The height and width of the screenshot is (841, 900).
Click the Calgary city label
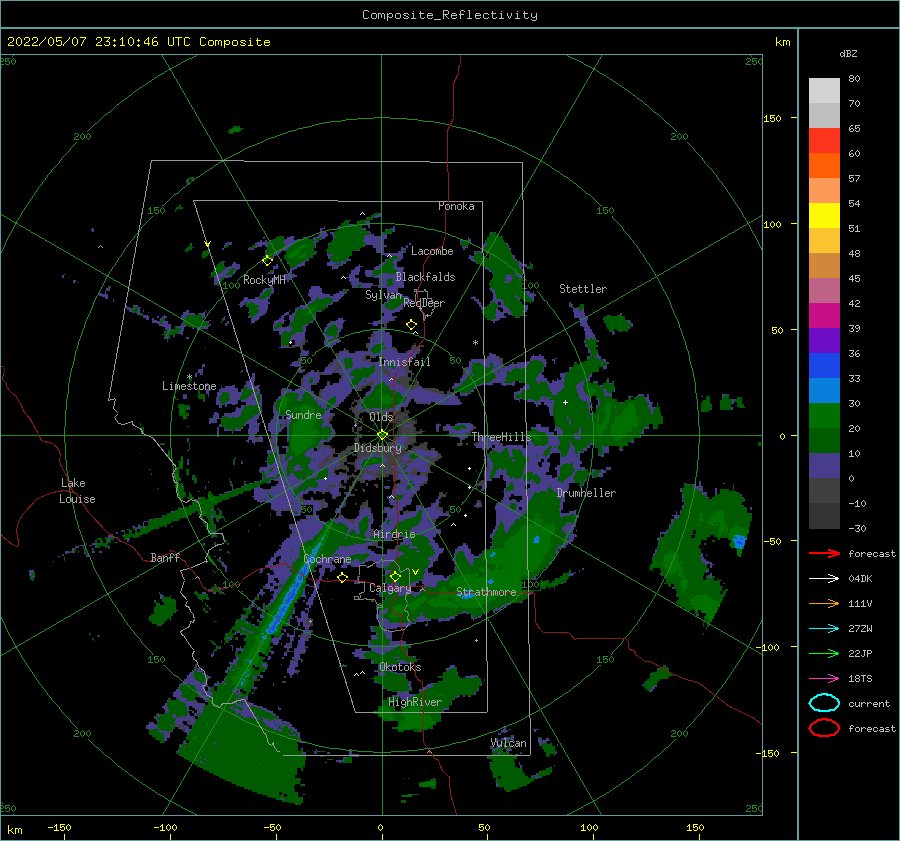[390, 588]
